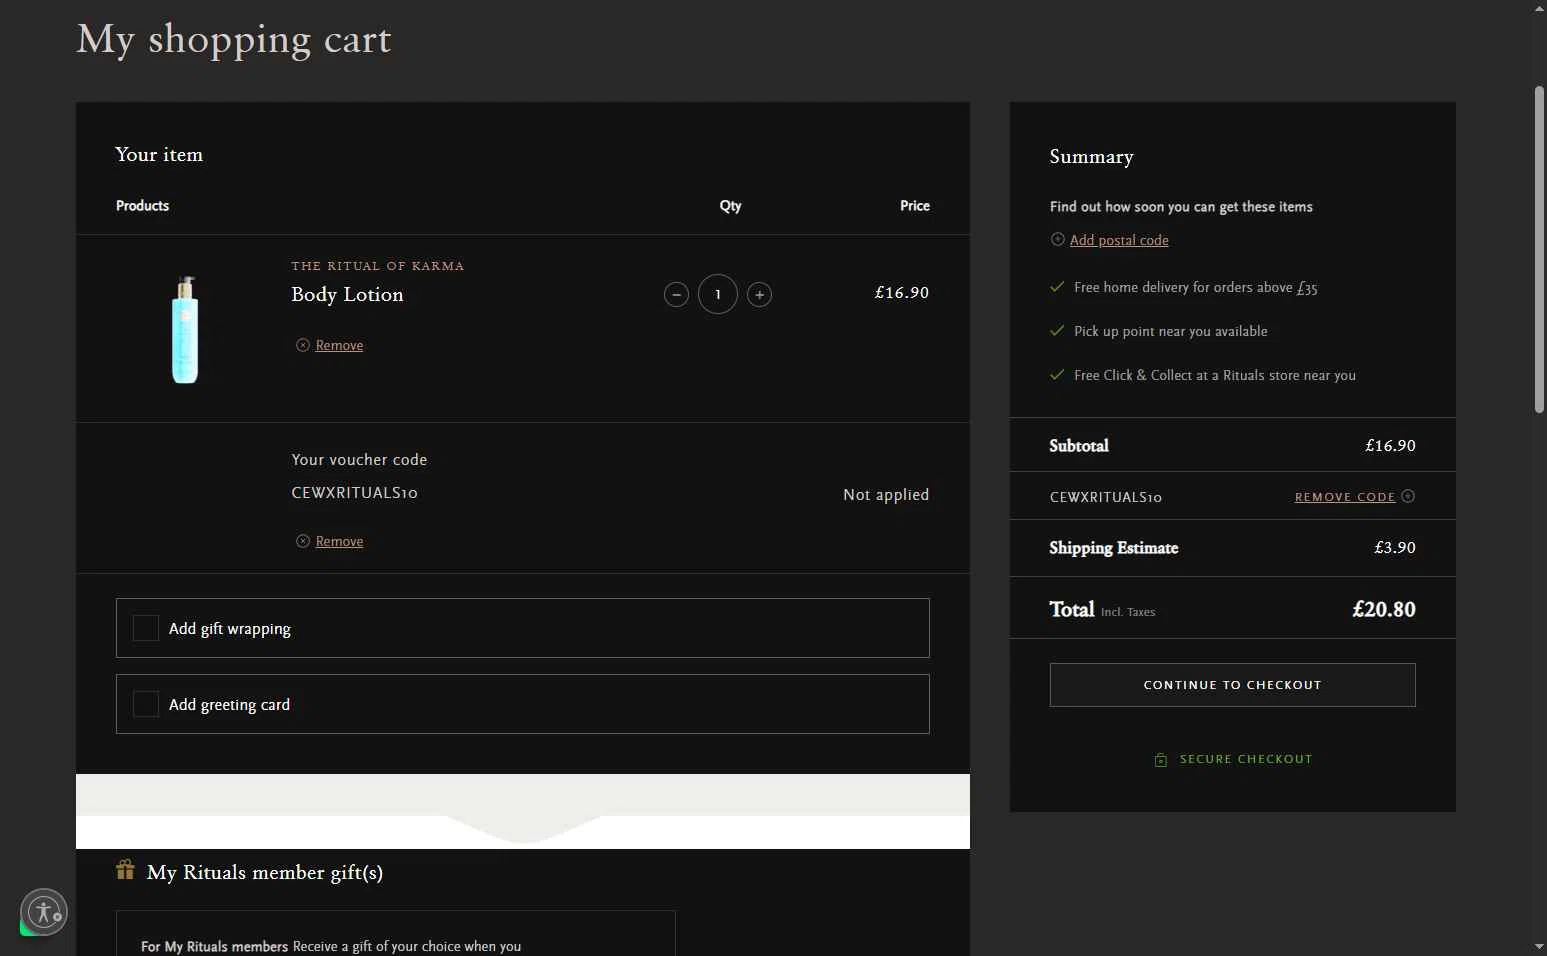1547x956 pixels.
Task: Click the circled x icon next to REMOVE CODE
Action: pyautogui.click(x=1408, y=496)
